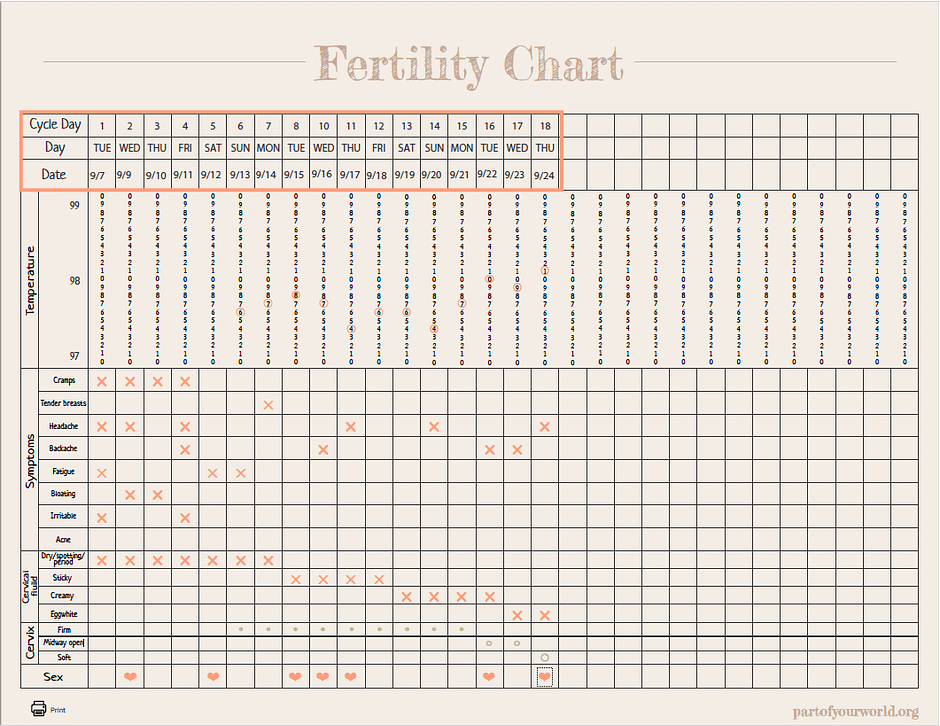Toggle the Backache mark on cycle day 10
This screenshot has width=940, height=726.
click(x=323, y=450)
